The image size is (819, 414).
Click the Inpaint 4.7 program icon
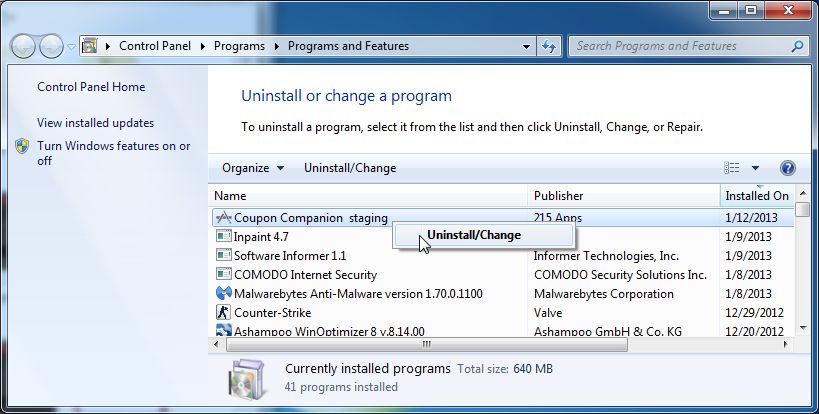(x=223, y=236)
